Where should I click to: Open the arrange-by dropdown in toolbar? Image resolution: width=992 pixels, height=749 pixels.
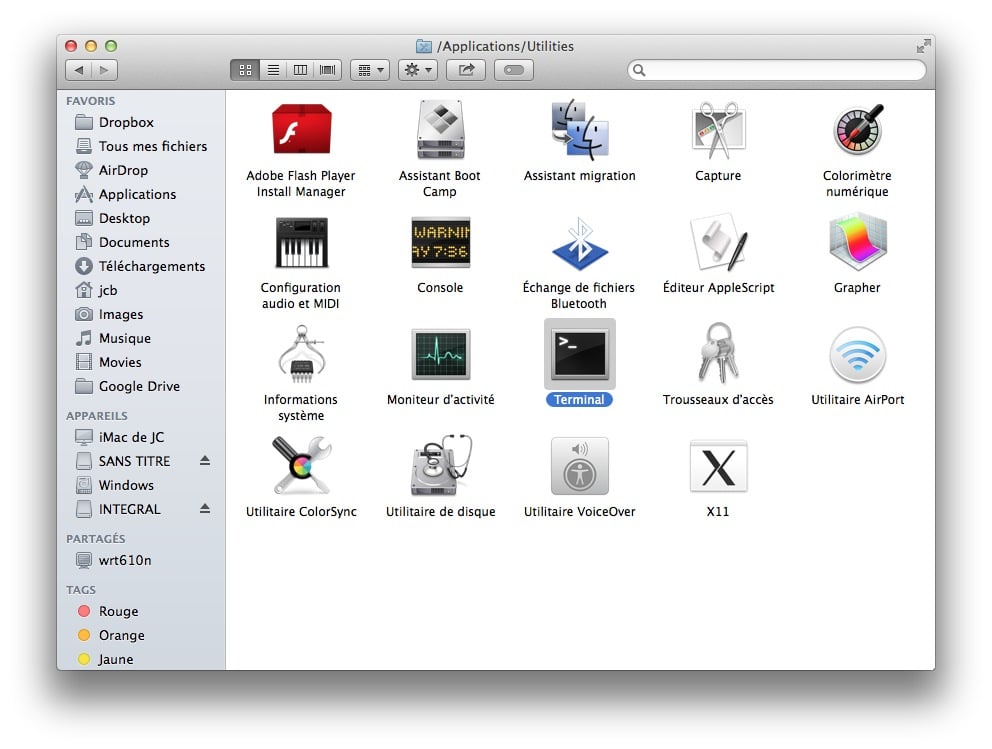[x=369, y=70]
